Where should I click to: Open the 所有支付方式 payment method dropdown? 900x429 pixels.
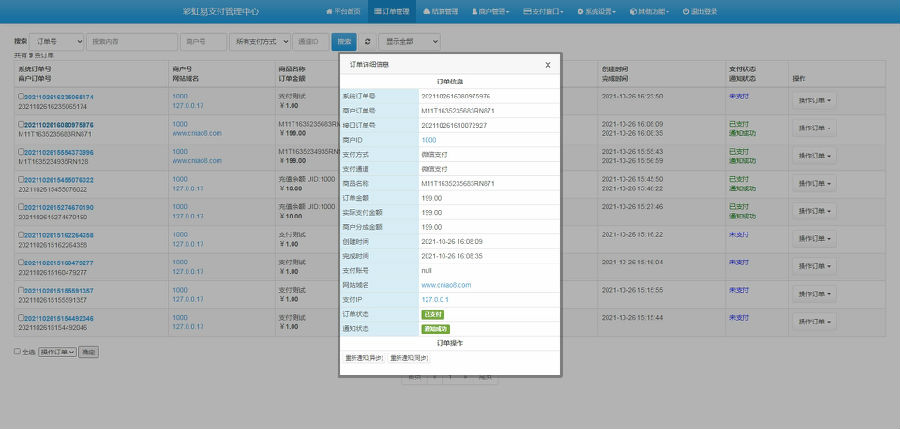(x=260, y=42)
